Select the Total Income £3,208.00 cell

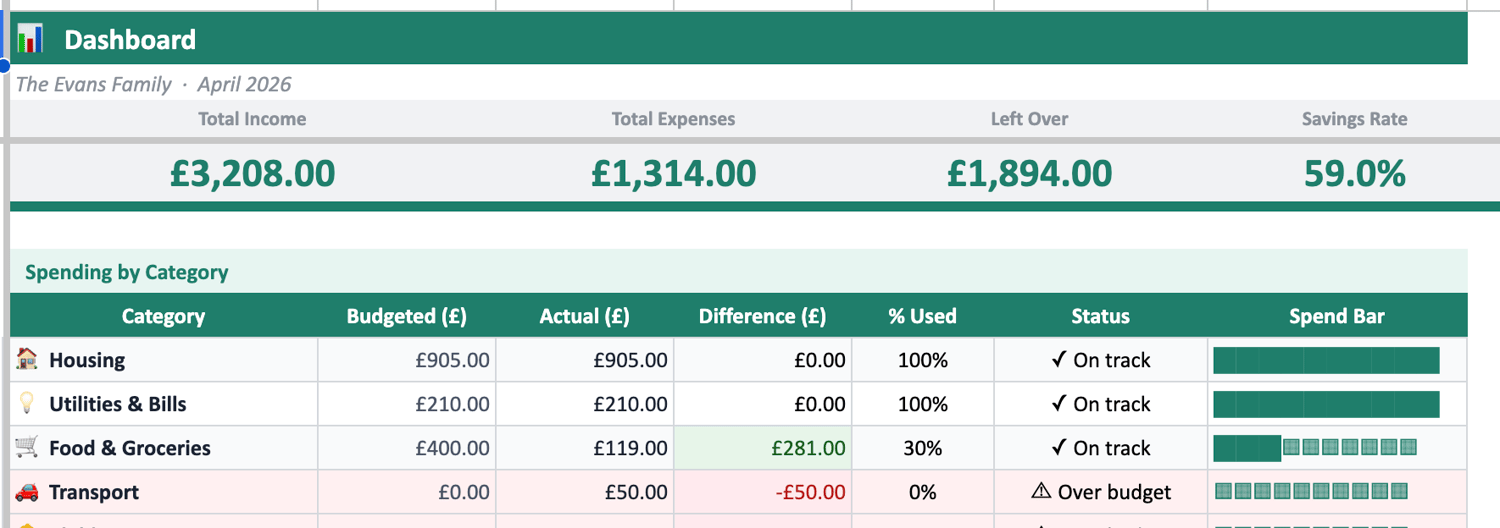pos(252,173)
